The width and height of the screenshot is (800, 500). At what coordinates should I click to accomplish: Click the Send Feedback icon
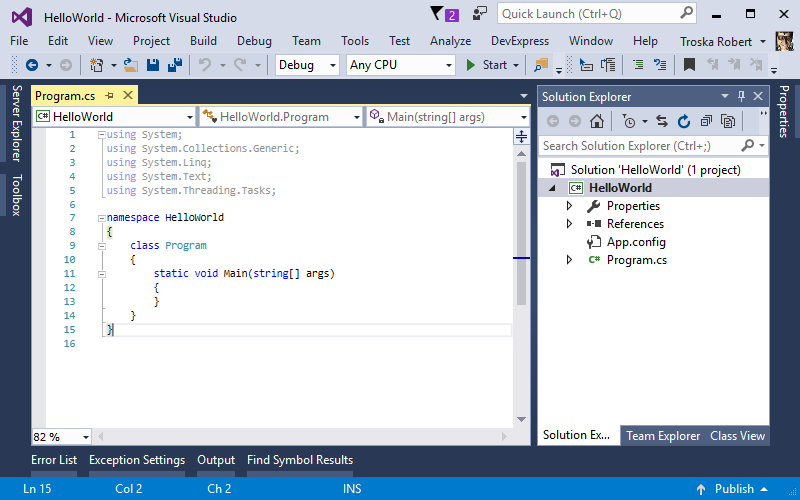480,14
